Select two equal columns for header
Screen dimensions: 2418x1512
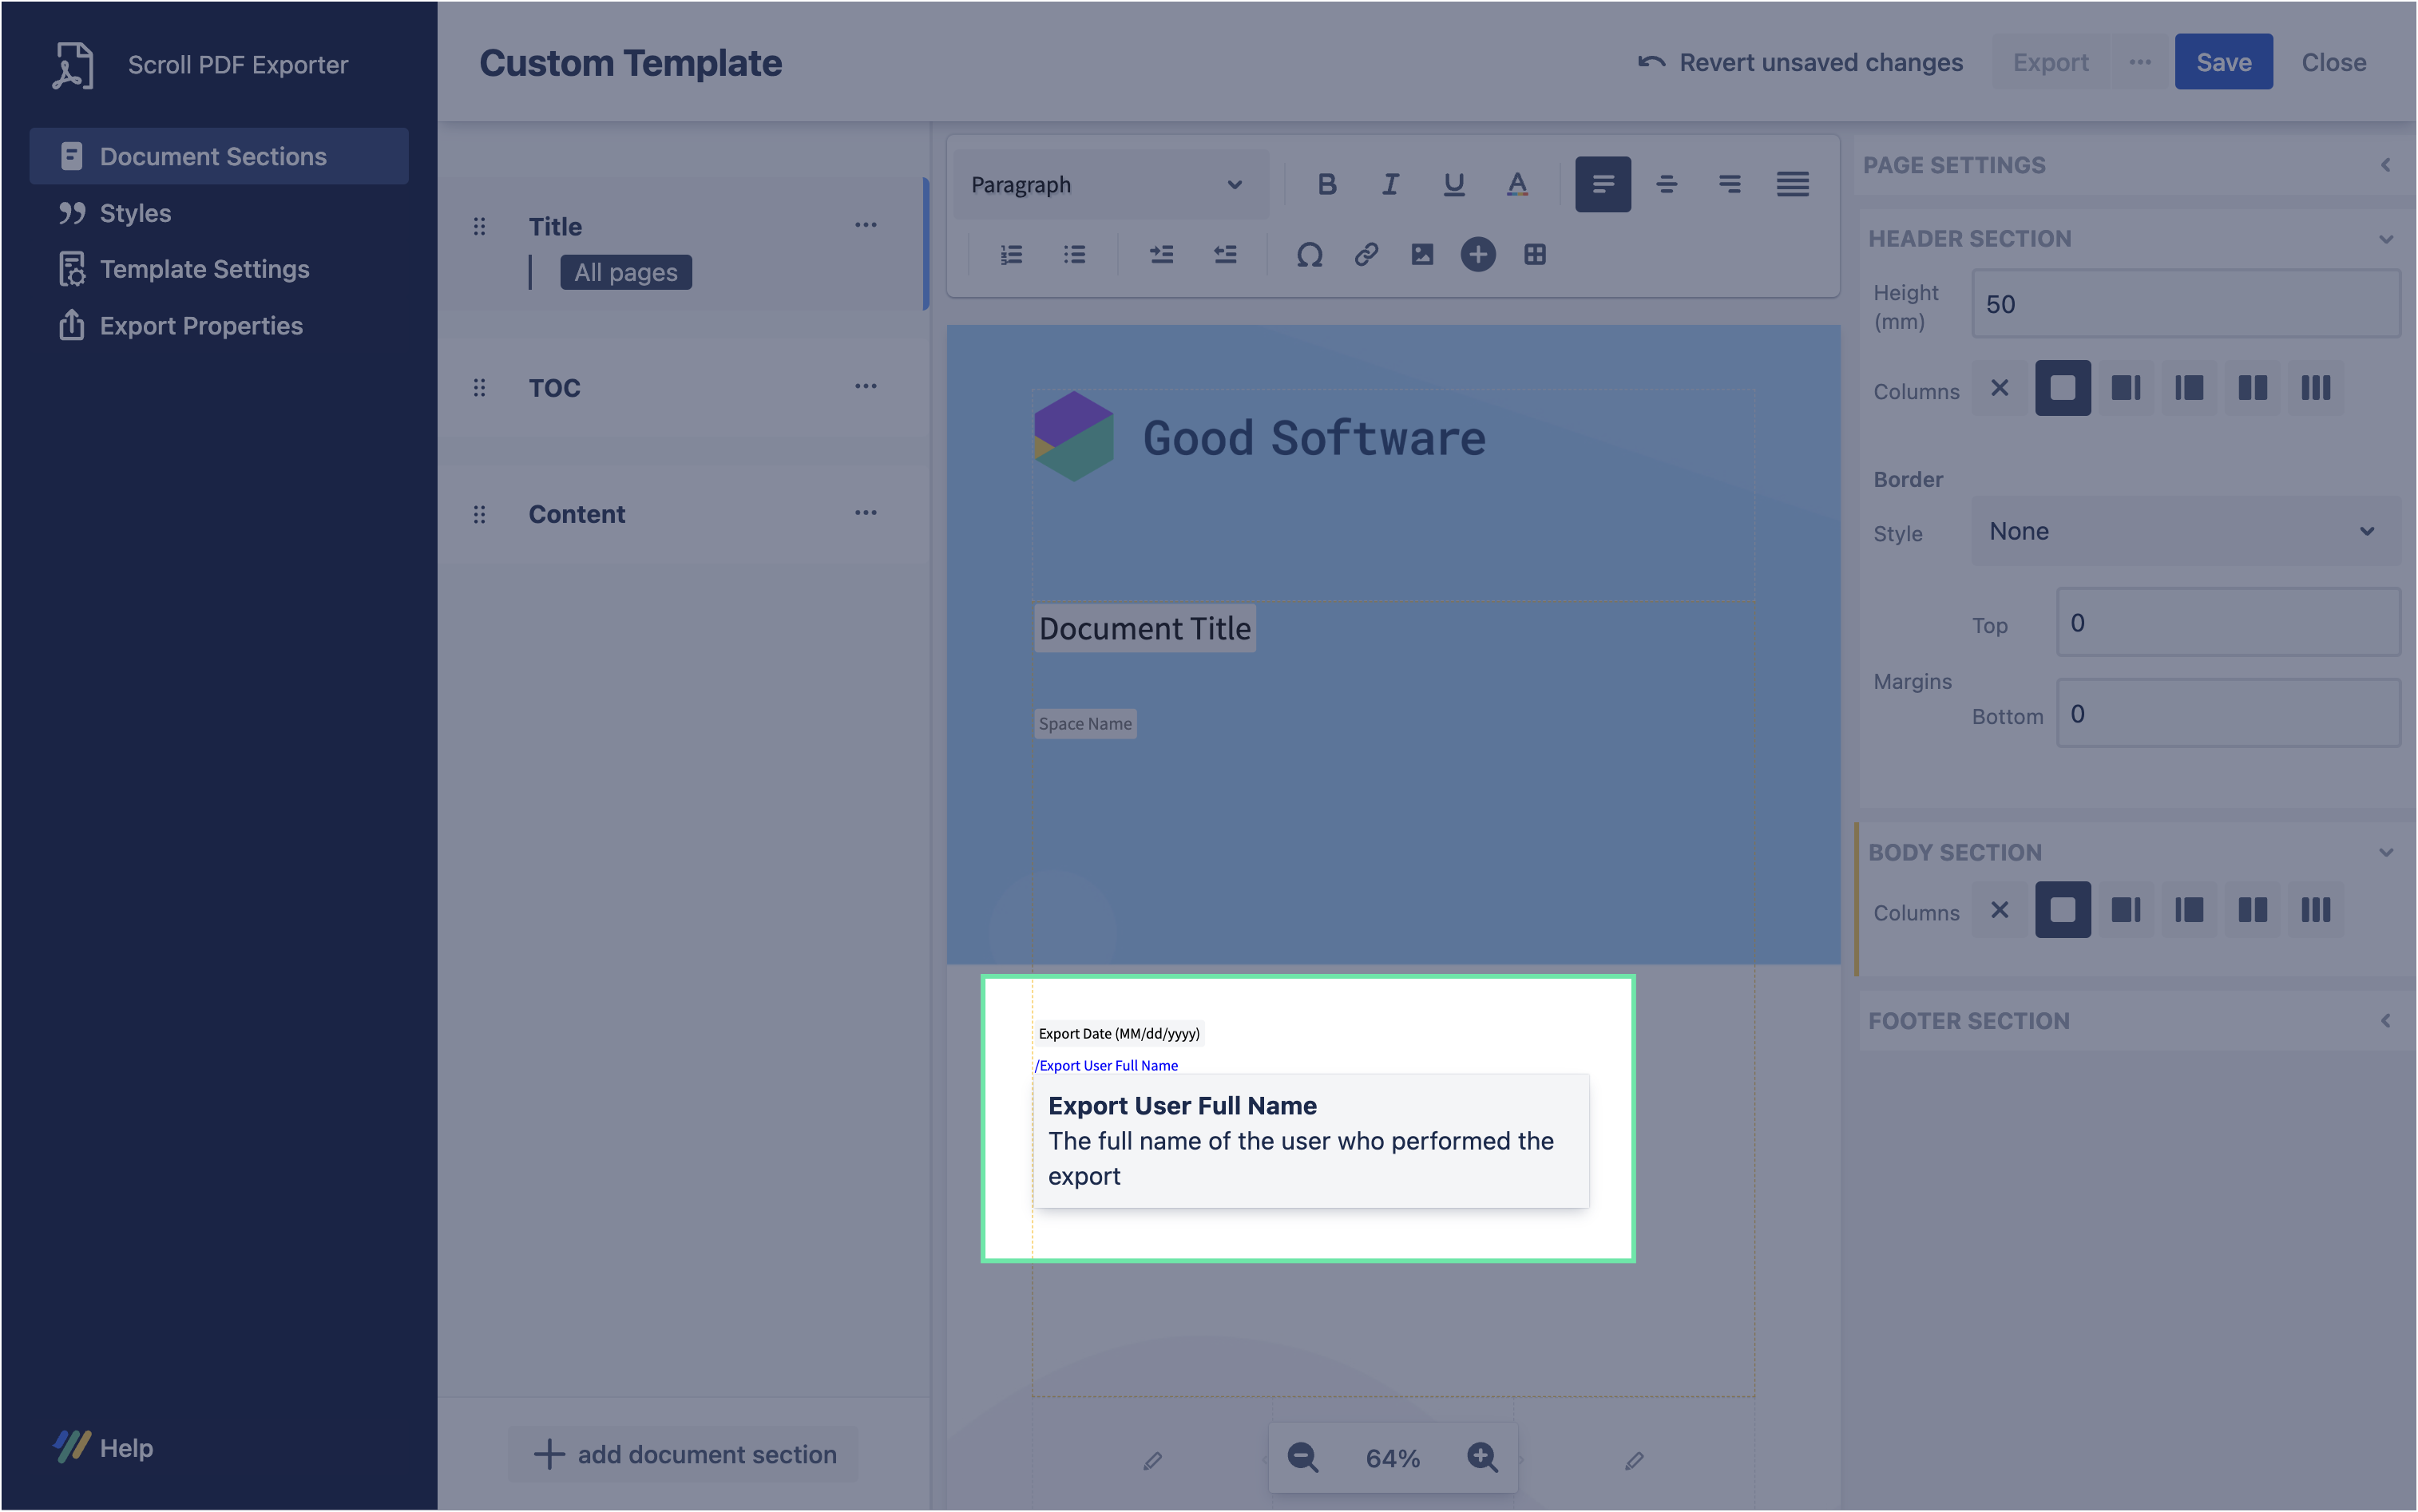point(2252,388)
